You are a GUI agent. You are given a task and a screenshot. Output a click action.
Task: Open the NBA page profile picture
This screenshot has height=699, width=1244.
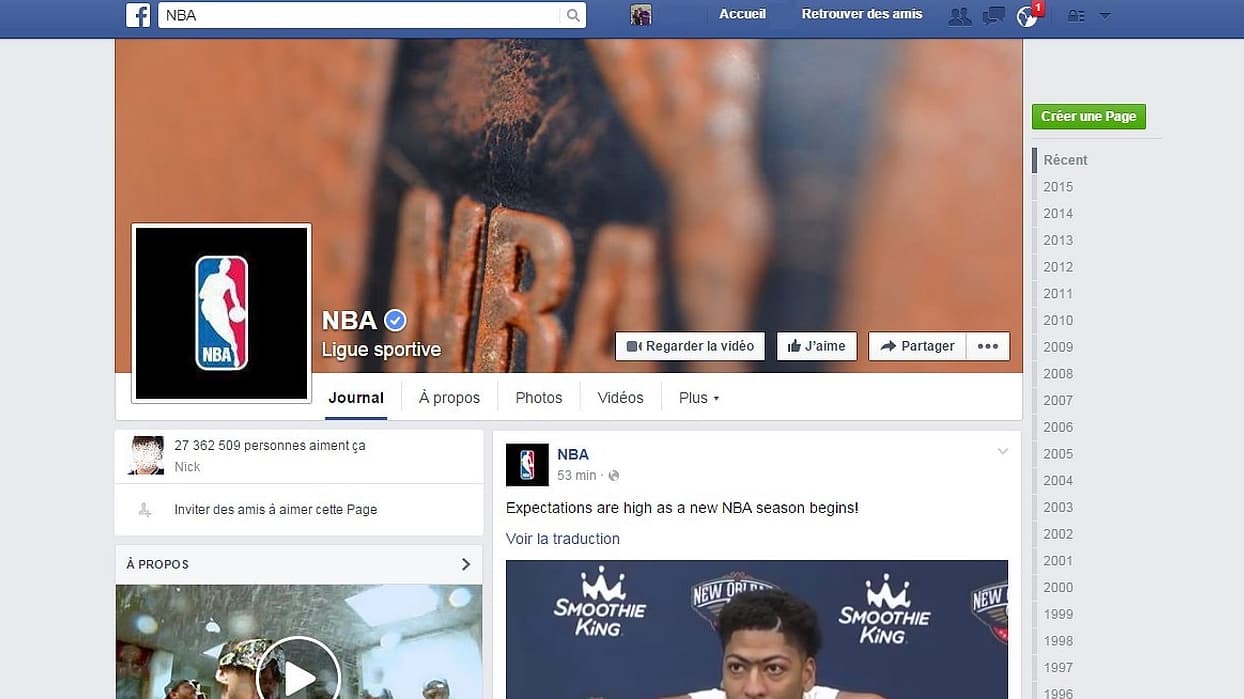click(221, 313)
